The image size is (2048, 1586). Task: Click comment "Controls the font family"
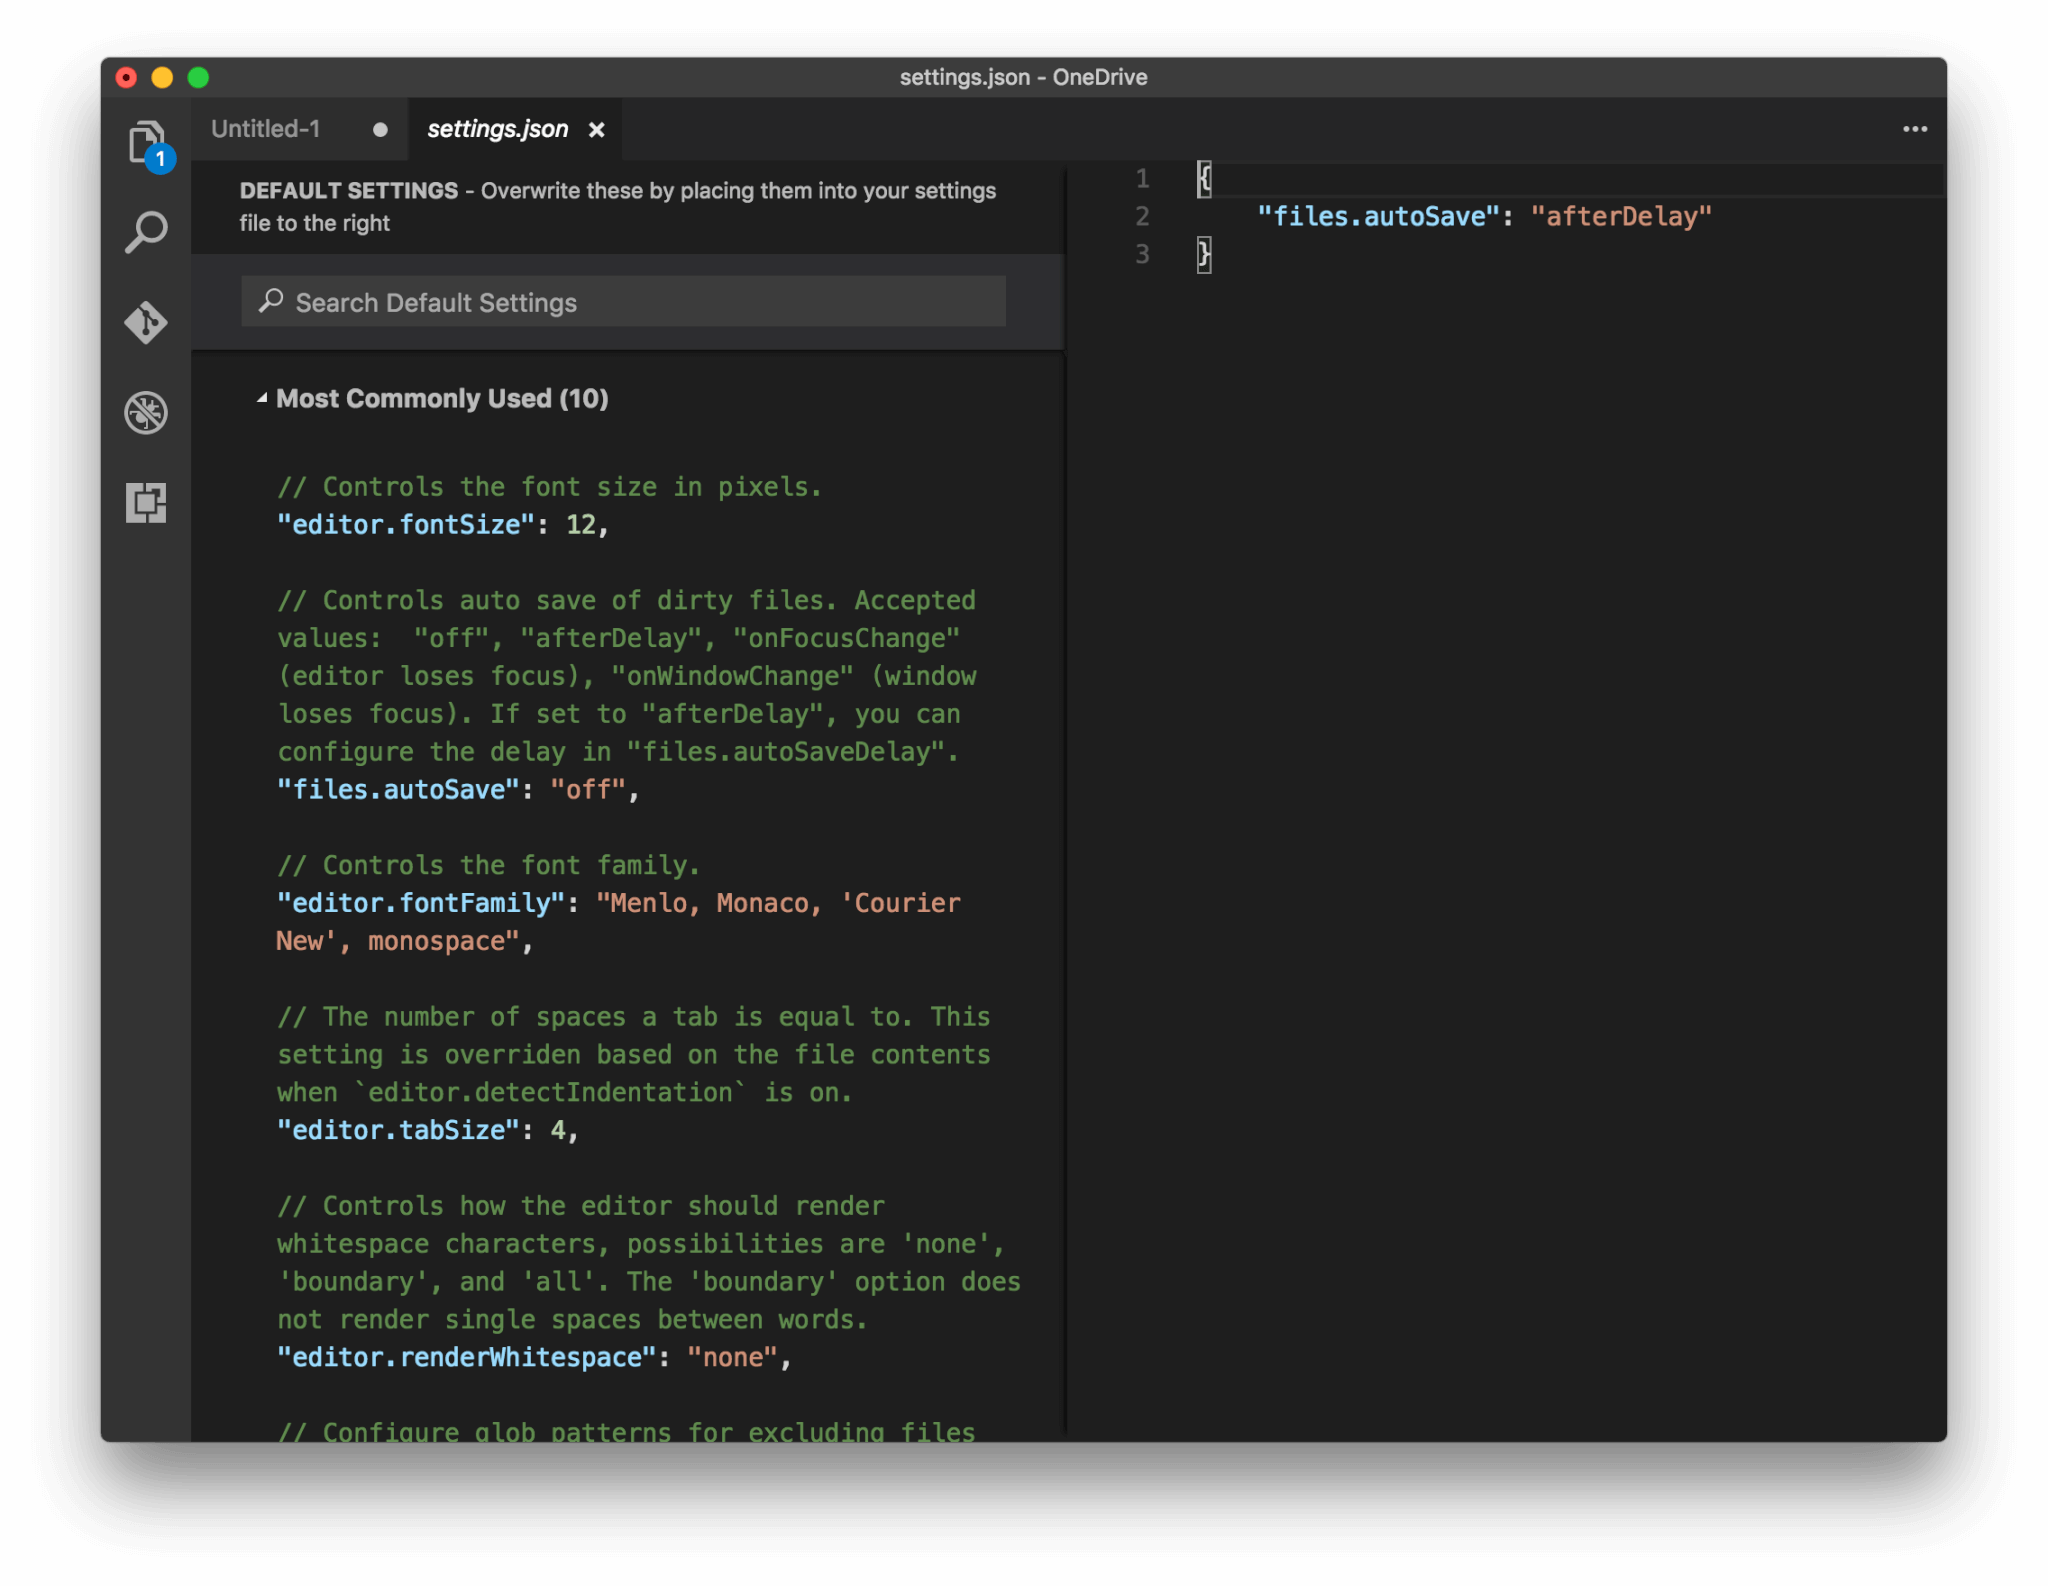[x=488, y=865]
